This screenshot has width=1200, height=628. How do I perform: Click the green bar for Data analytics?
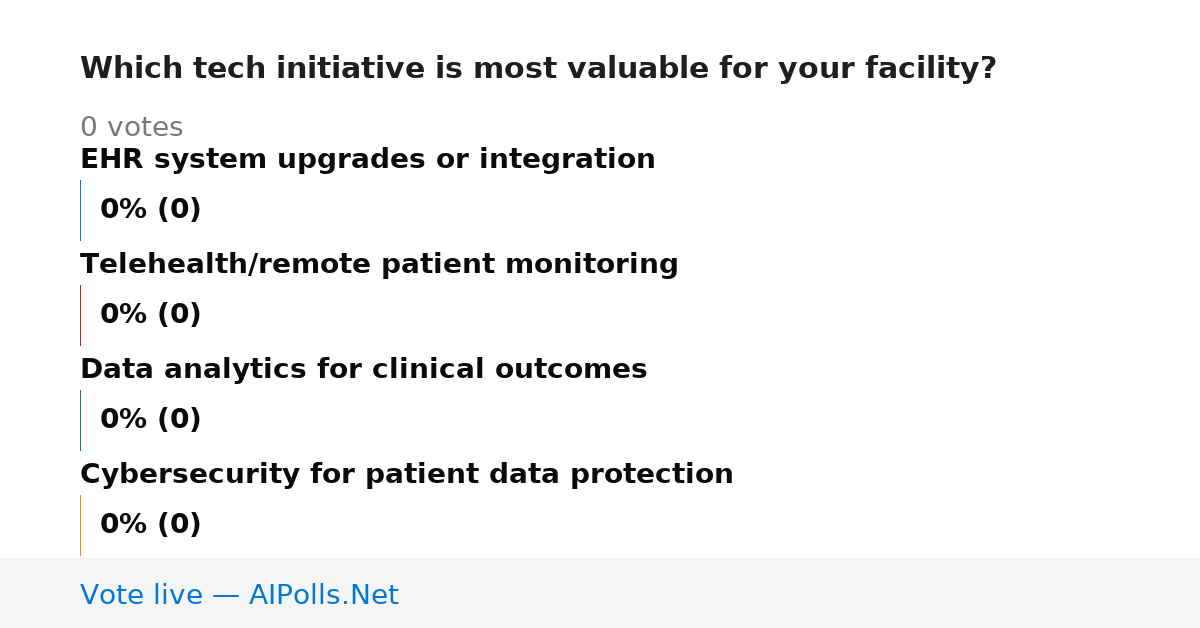pos(80,420)
